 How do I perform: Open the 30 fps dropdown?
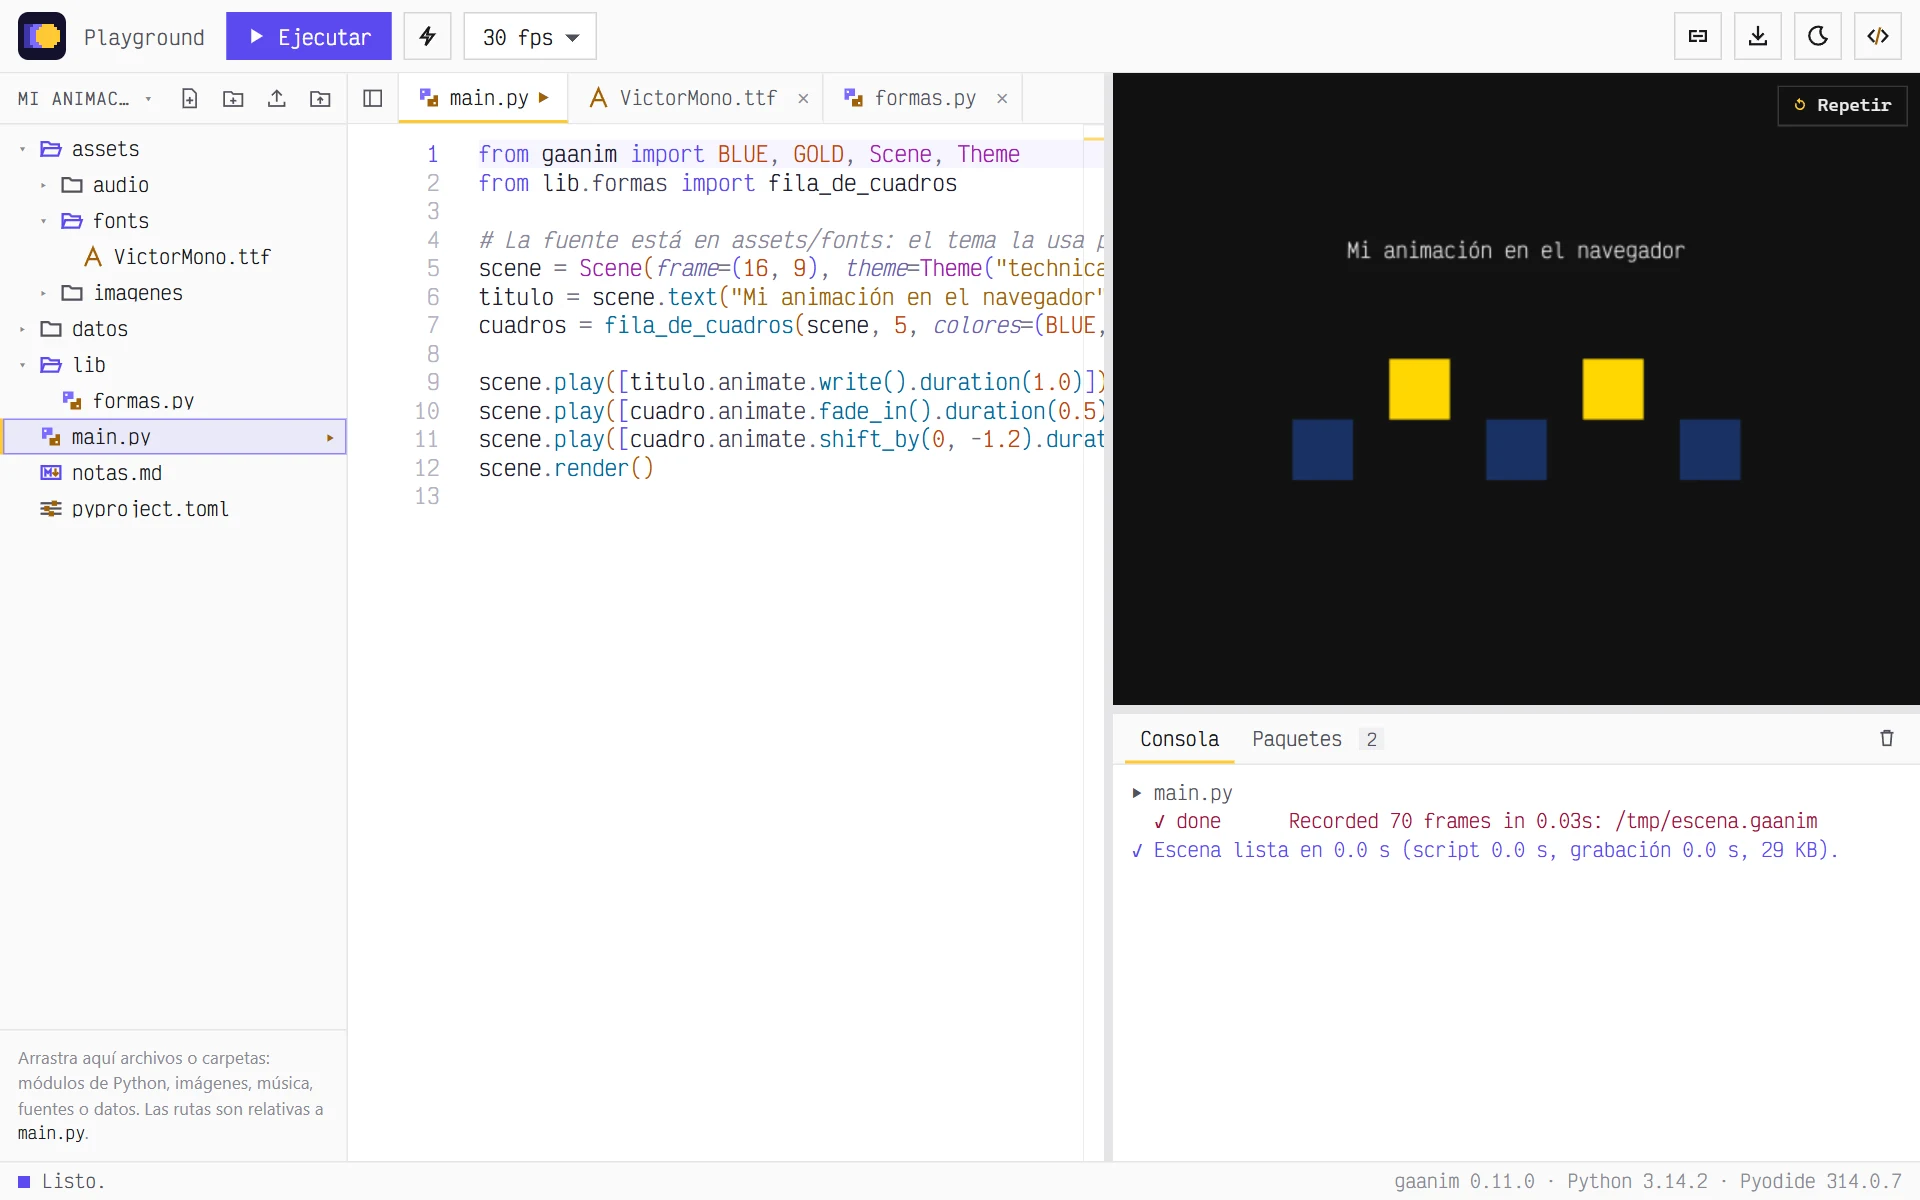[x=530, y=37]
